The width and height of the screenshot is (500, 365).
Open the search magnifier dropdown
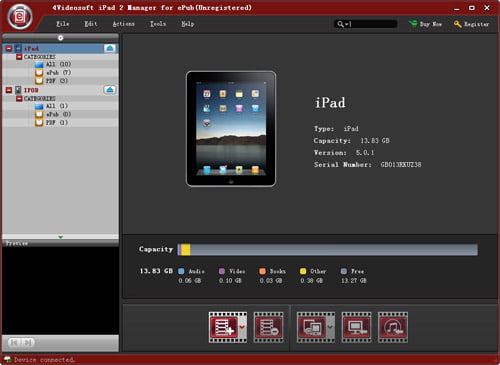pos(342,24)
